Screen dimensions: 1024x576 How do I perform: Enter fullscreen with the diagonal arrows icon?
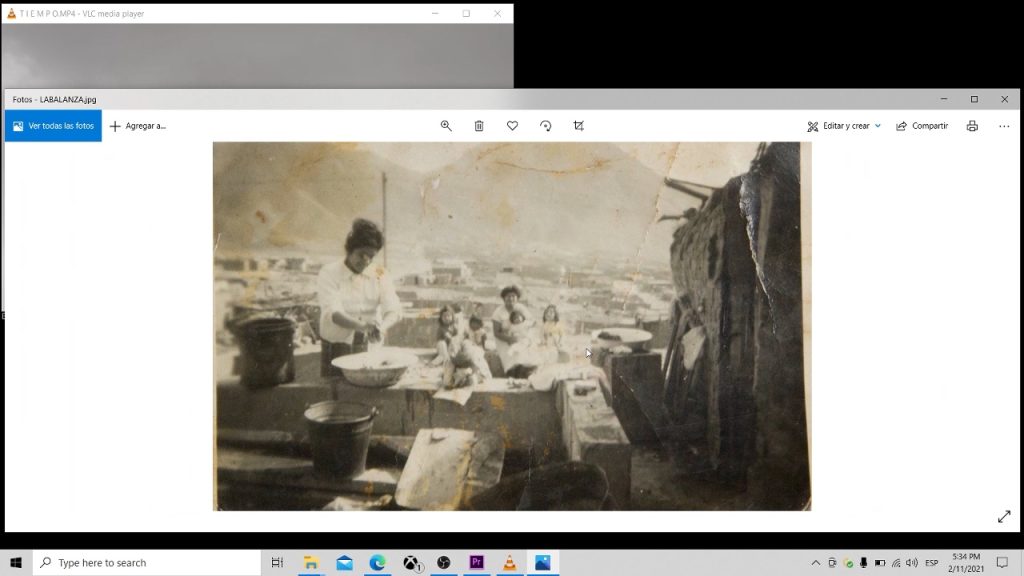pyautogui.click(x=1004, y=517)
